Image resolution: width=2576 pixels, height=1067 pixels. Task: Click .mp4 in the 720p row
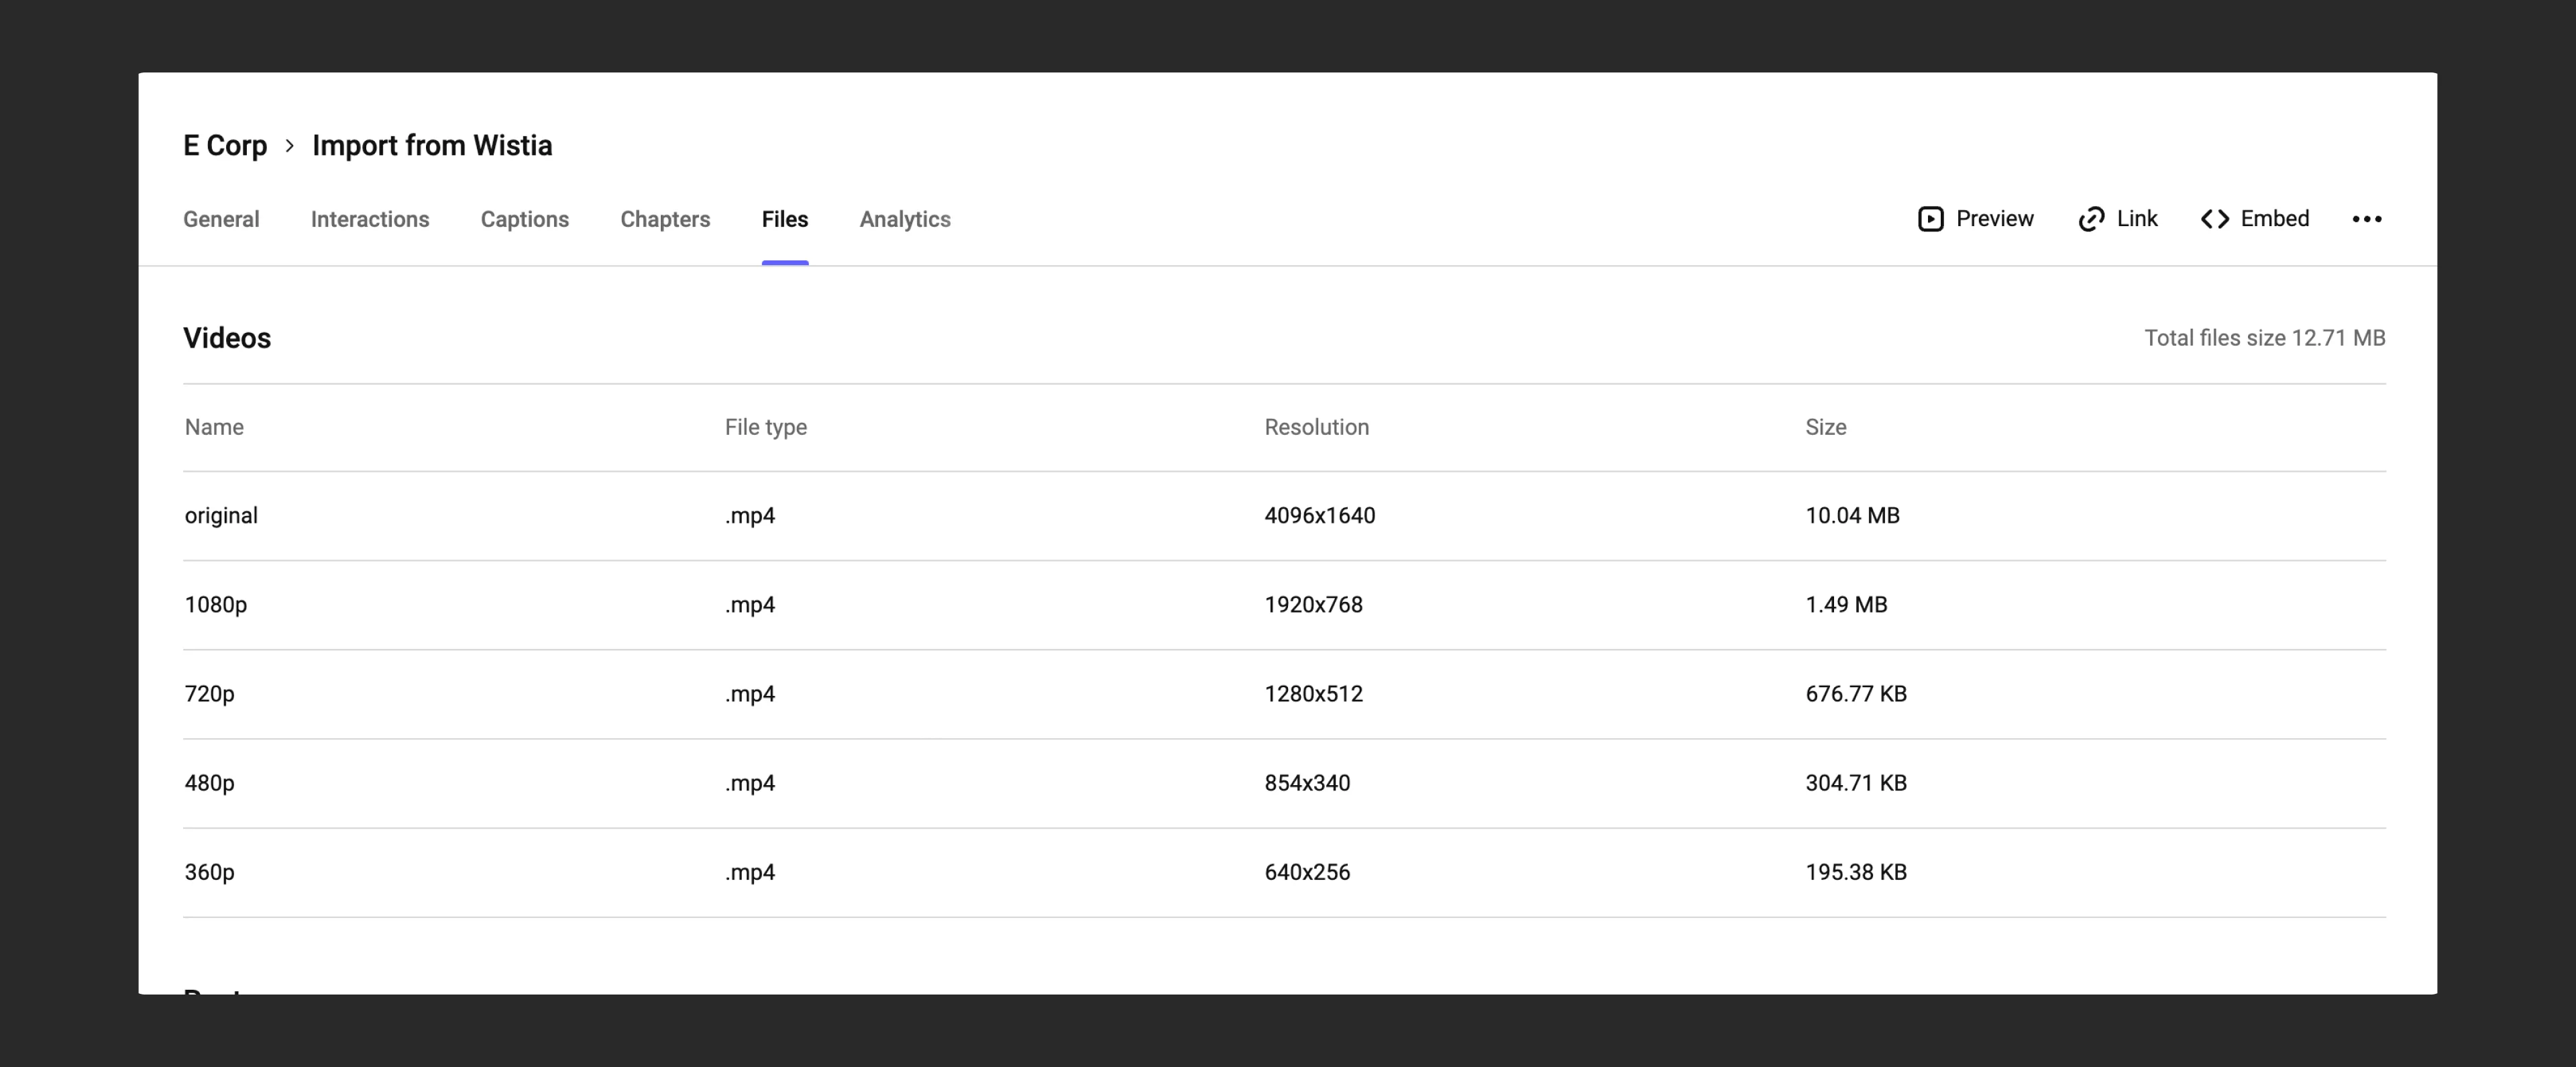pyautogui.click(x=750, y=694)
